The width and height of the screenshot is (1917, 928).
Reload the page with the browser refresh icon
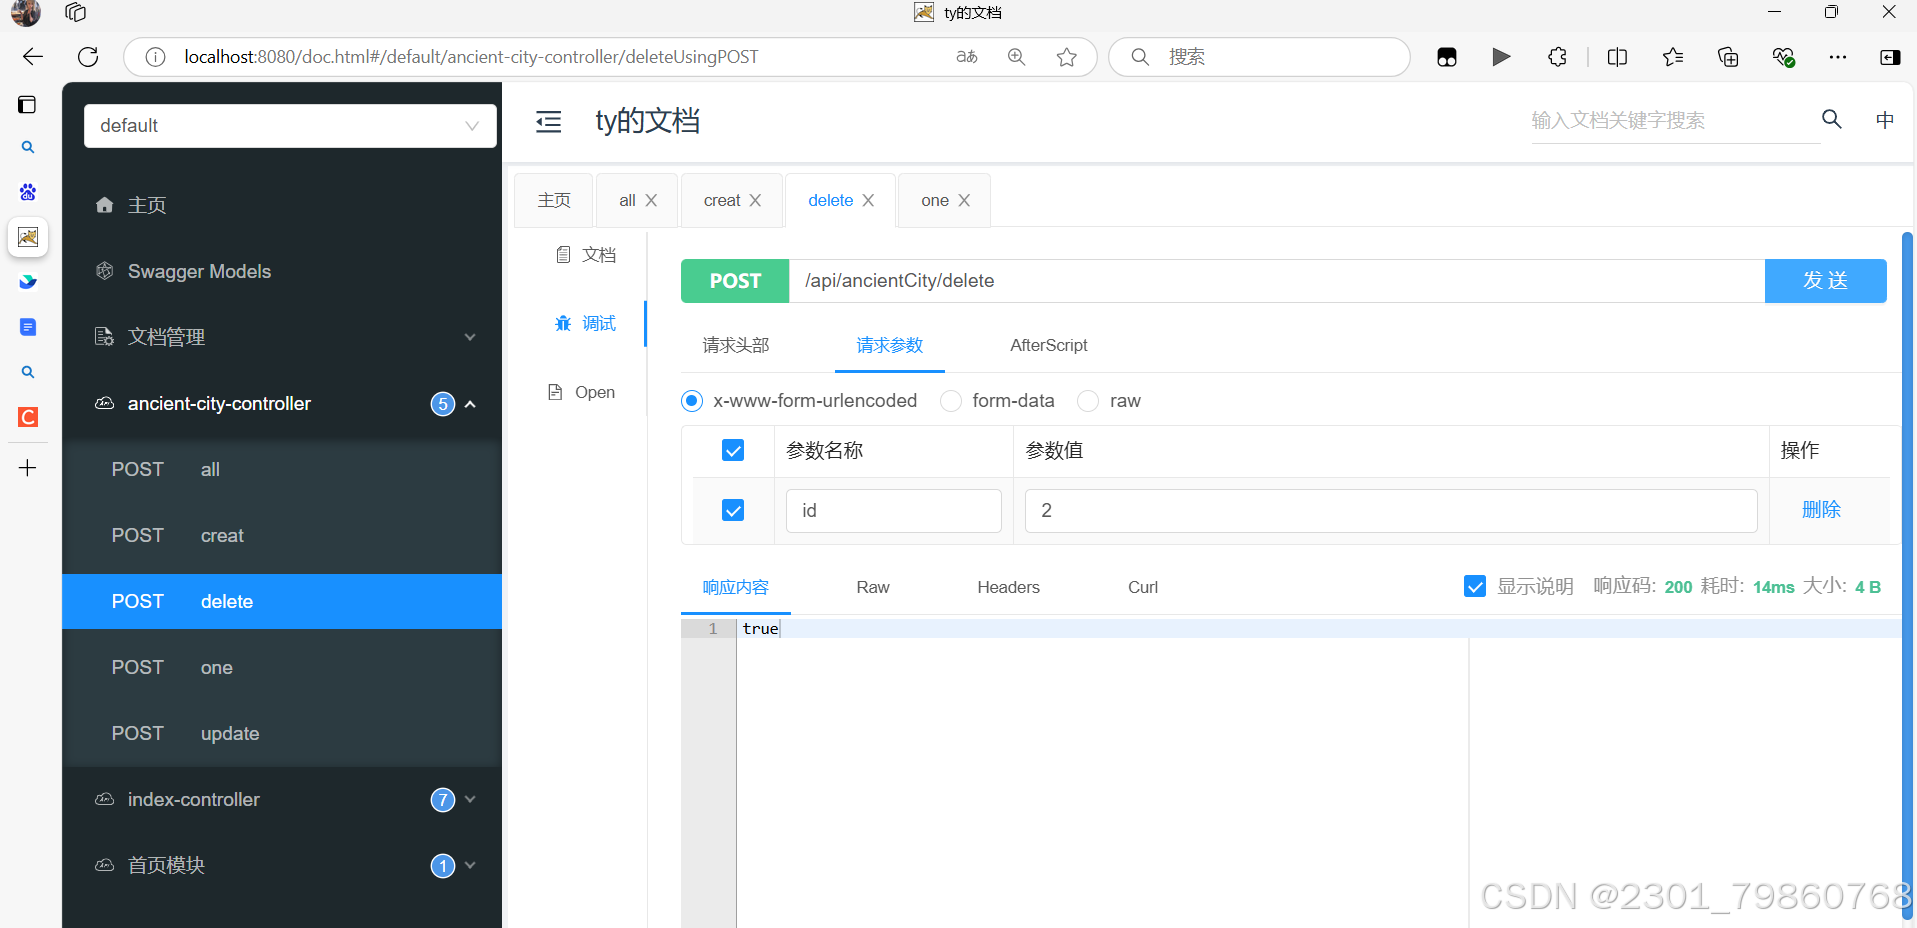coord(87,57)
